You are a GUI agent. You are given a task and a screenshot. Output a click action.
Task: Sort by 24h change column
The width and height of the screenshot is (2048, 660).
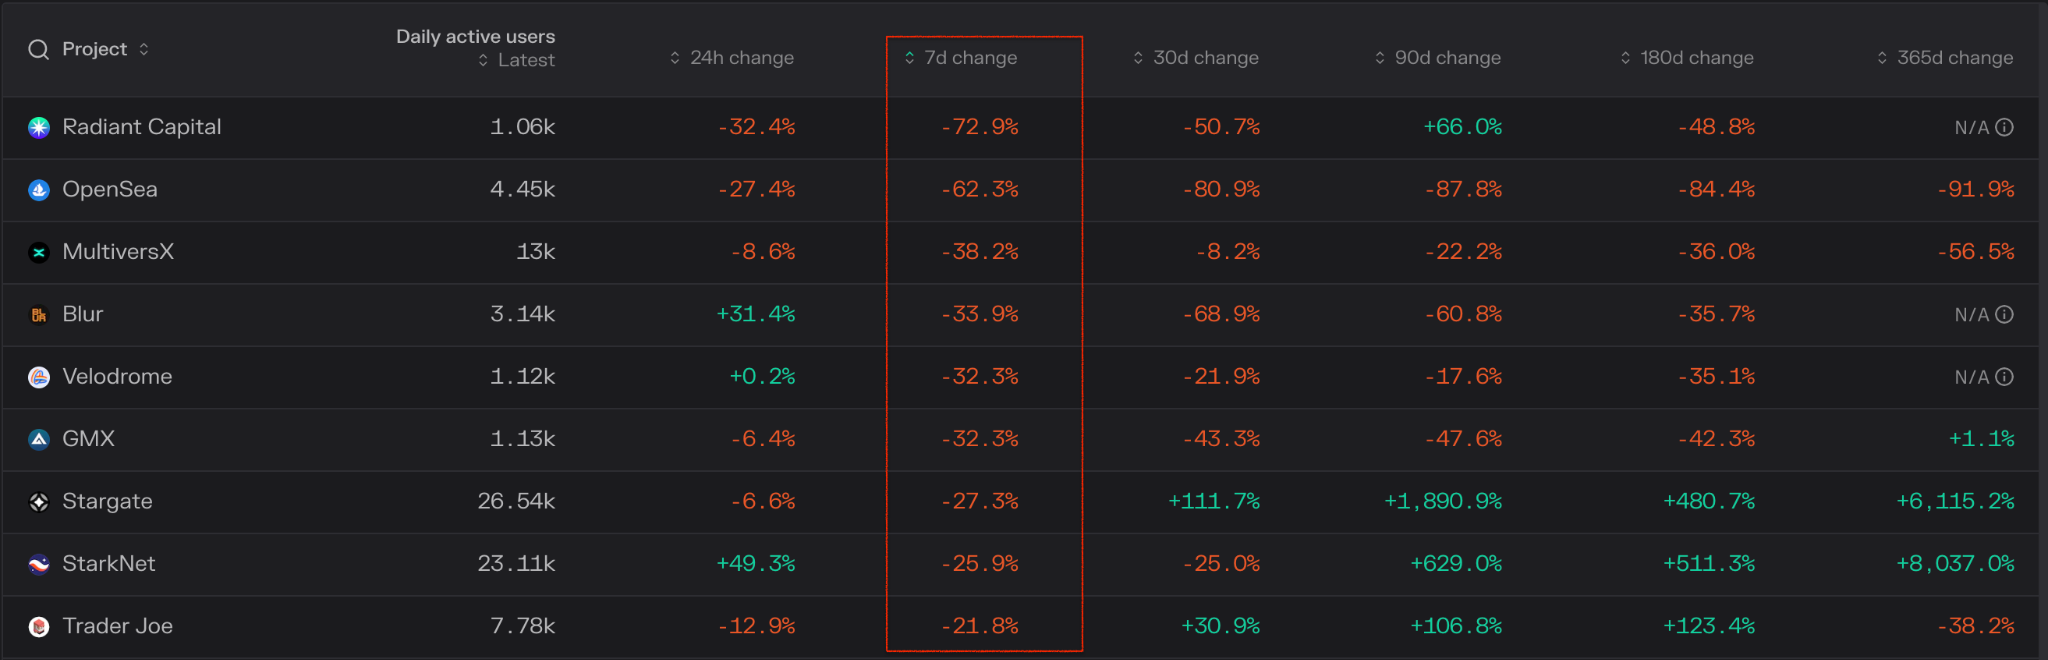pos(732,58)
